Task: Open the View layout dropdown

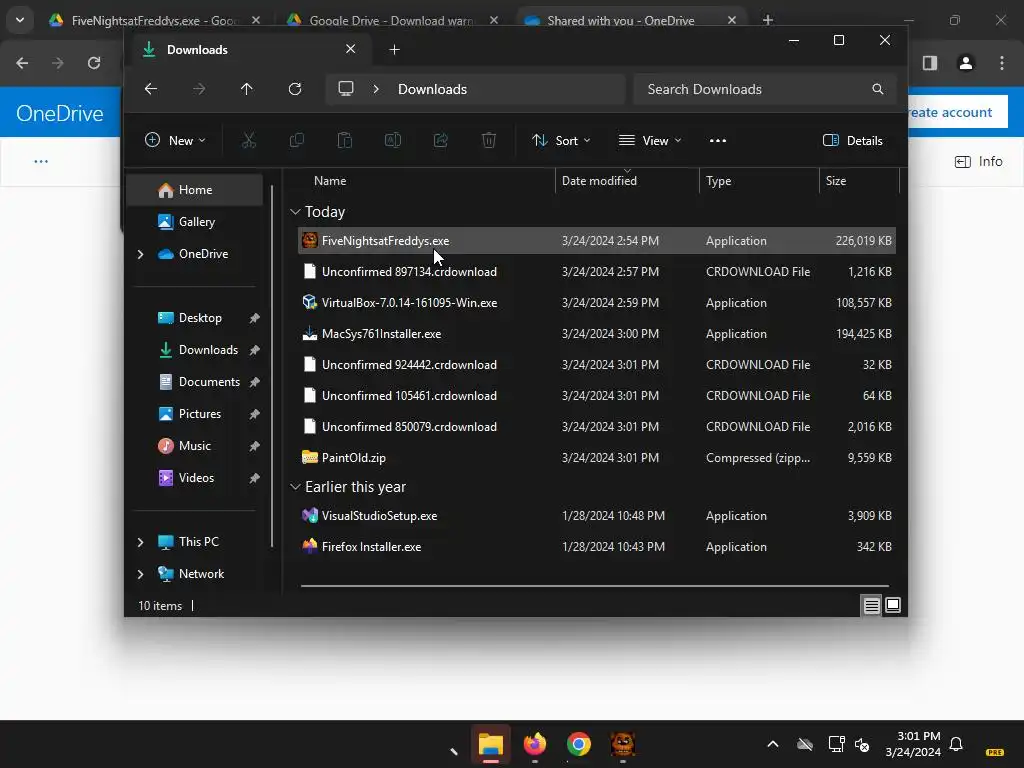Action: tap(650, 140)
